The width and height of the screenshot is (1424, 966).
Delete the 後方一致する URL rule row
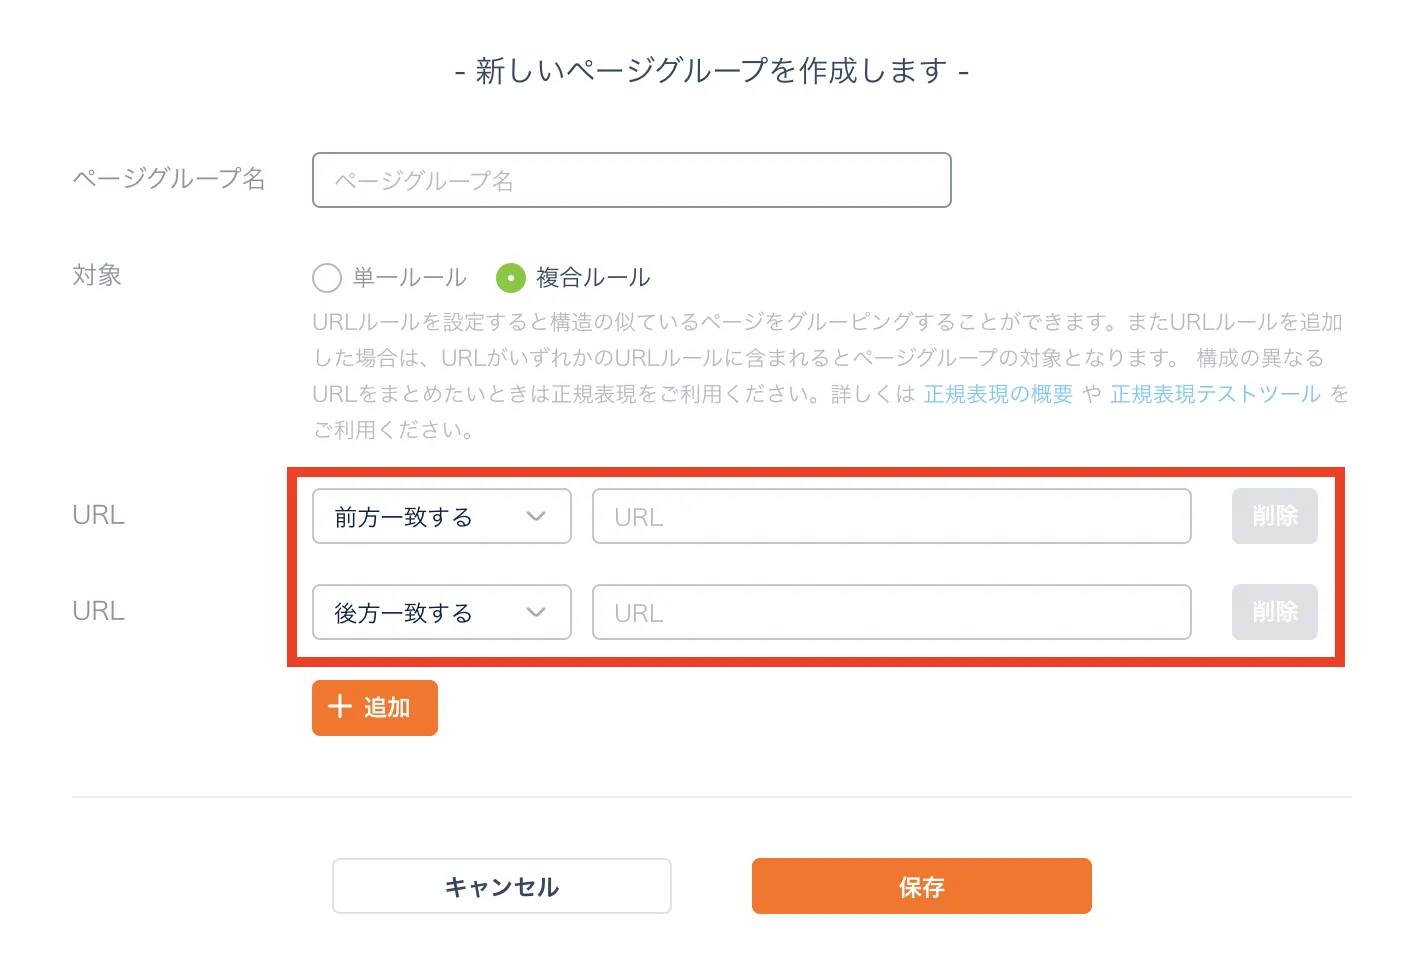(1274, 612)
